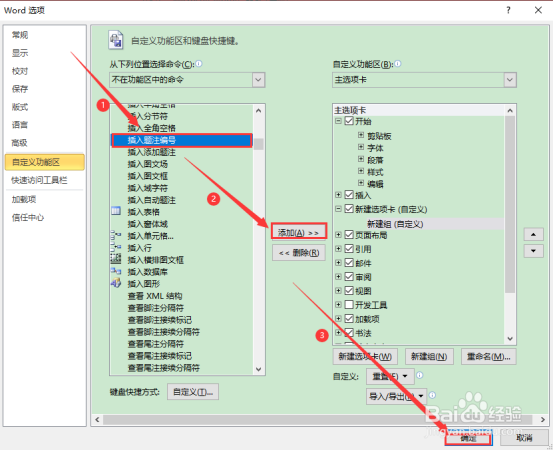
Task: Select 新建组 (自定义) tree item
Action: [x=395, y=224]
